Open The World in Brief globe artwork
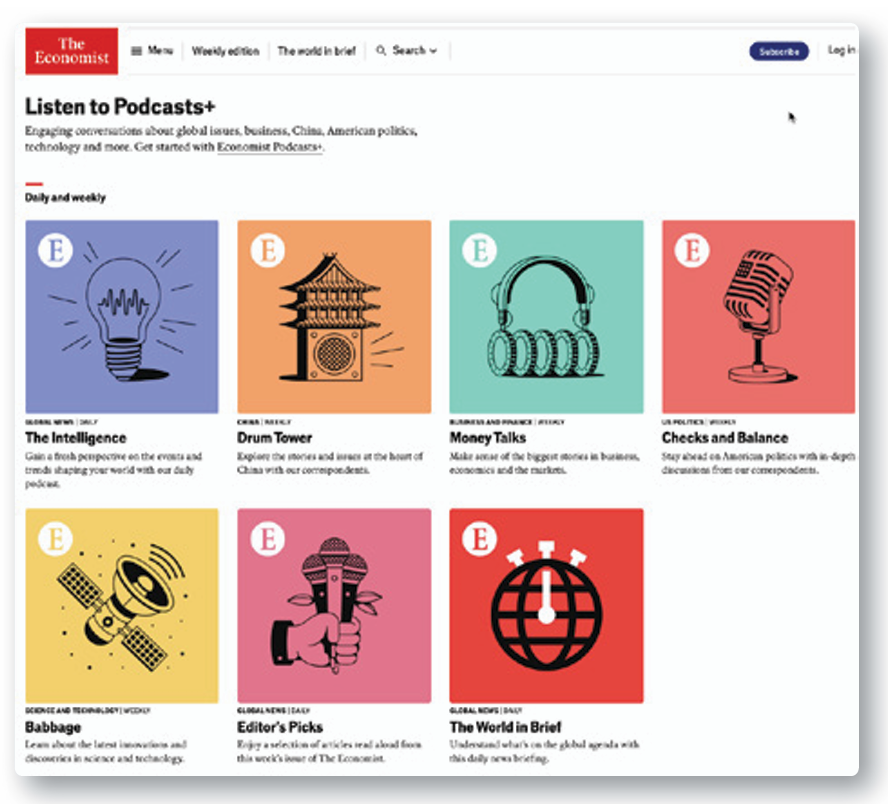Image resolution: width=888 pixels, height=804 pixels. (546, 605)
